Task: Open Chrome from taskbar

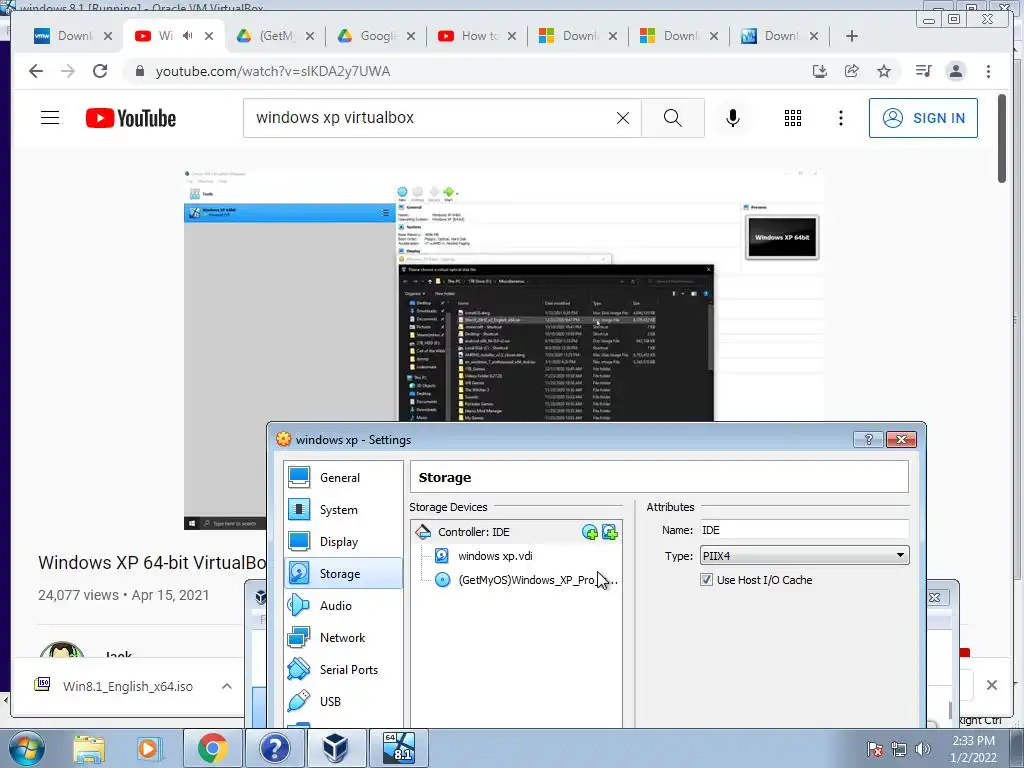Action: pyautogui.click(x=212, y=748)
